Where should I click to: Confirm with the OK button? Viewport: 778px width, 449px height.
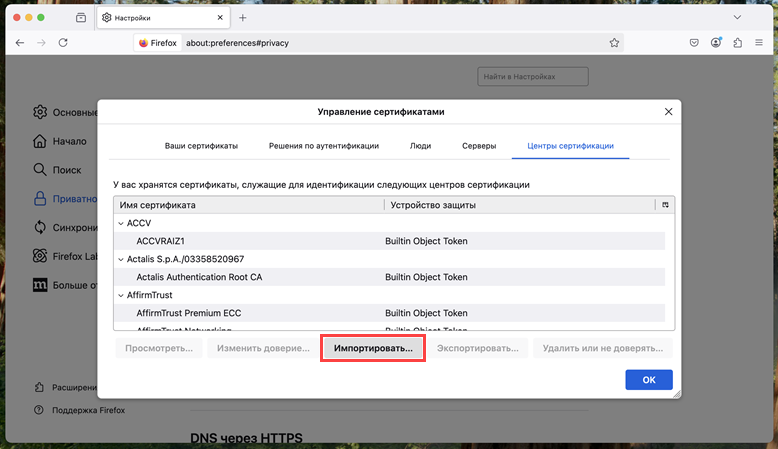(x=649, y=380)
